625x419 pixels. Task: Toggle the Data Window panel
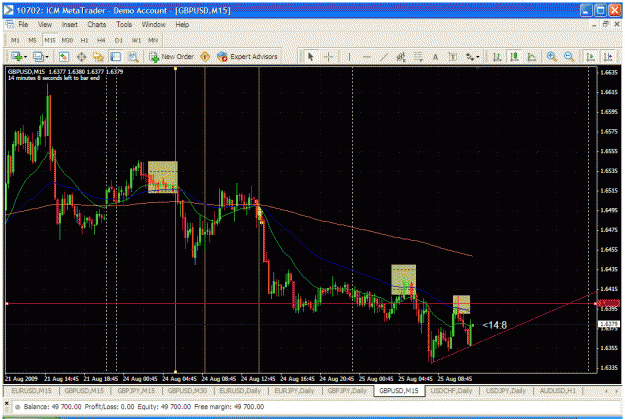point(81,57)
